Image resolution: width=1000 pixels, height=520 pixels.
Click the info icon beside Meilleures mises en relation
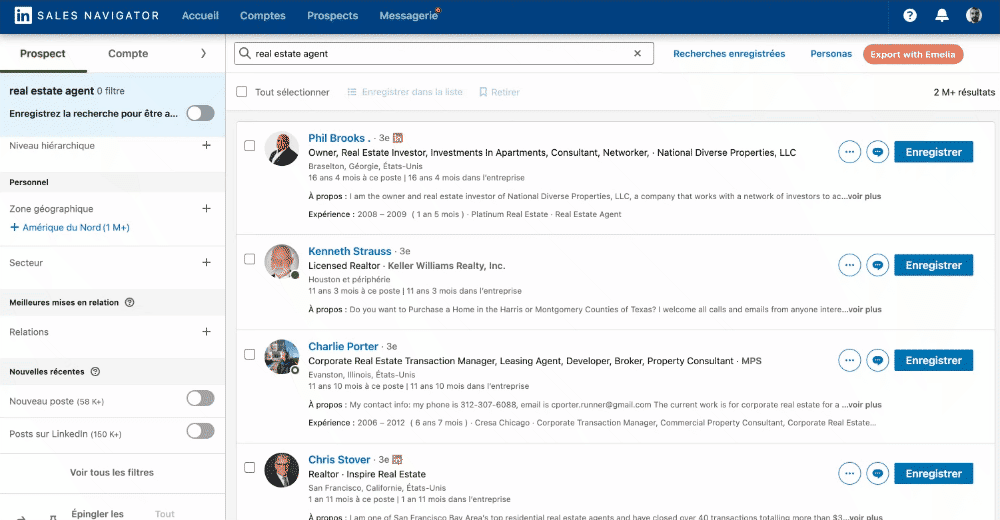point(129,302)
